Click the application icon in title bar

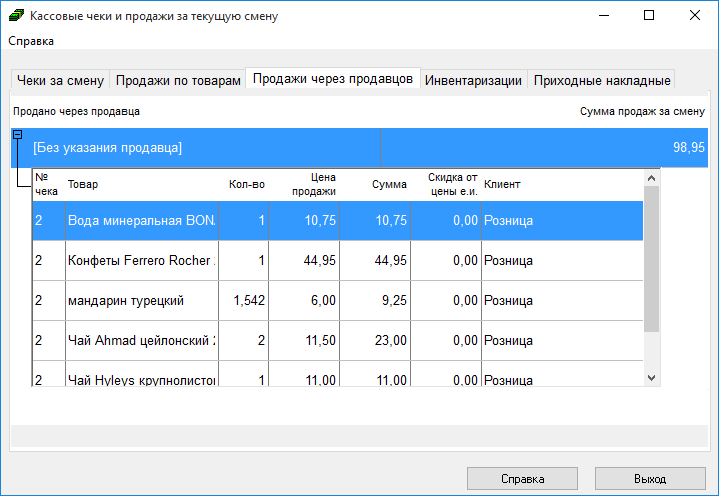tap(17, 16)
